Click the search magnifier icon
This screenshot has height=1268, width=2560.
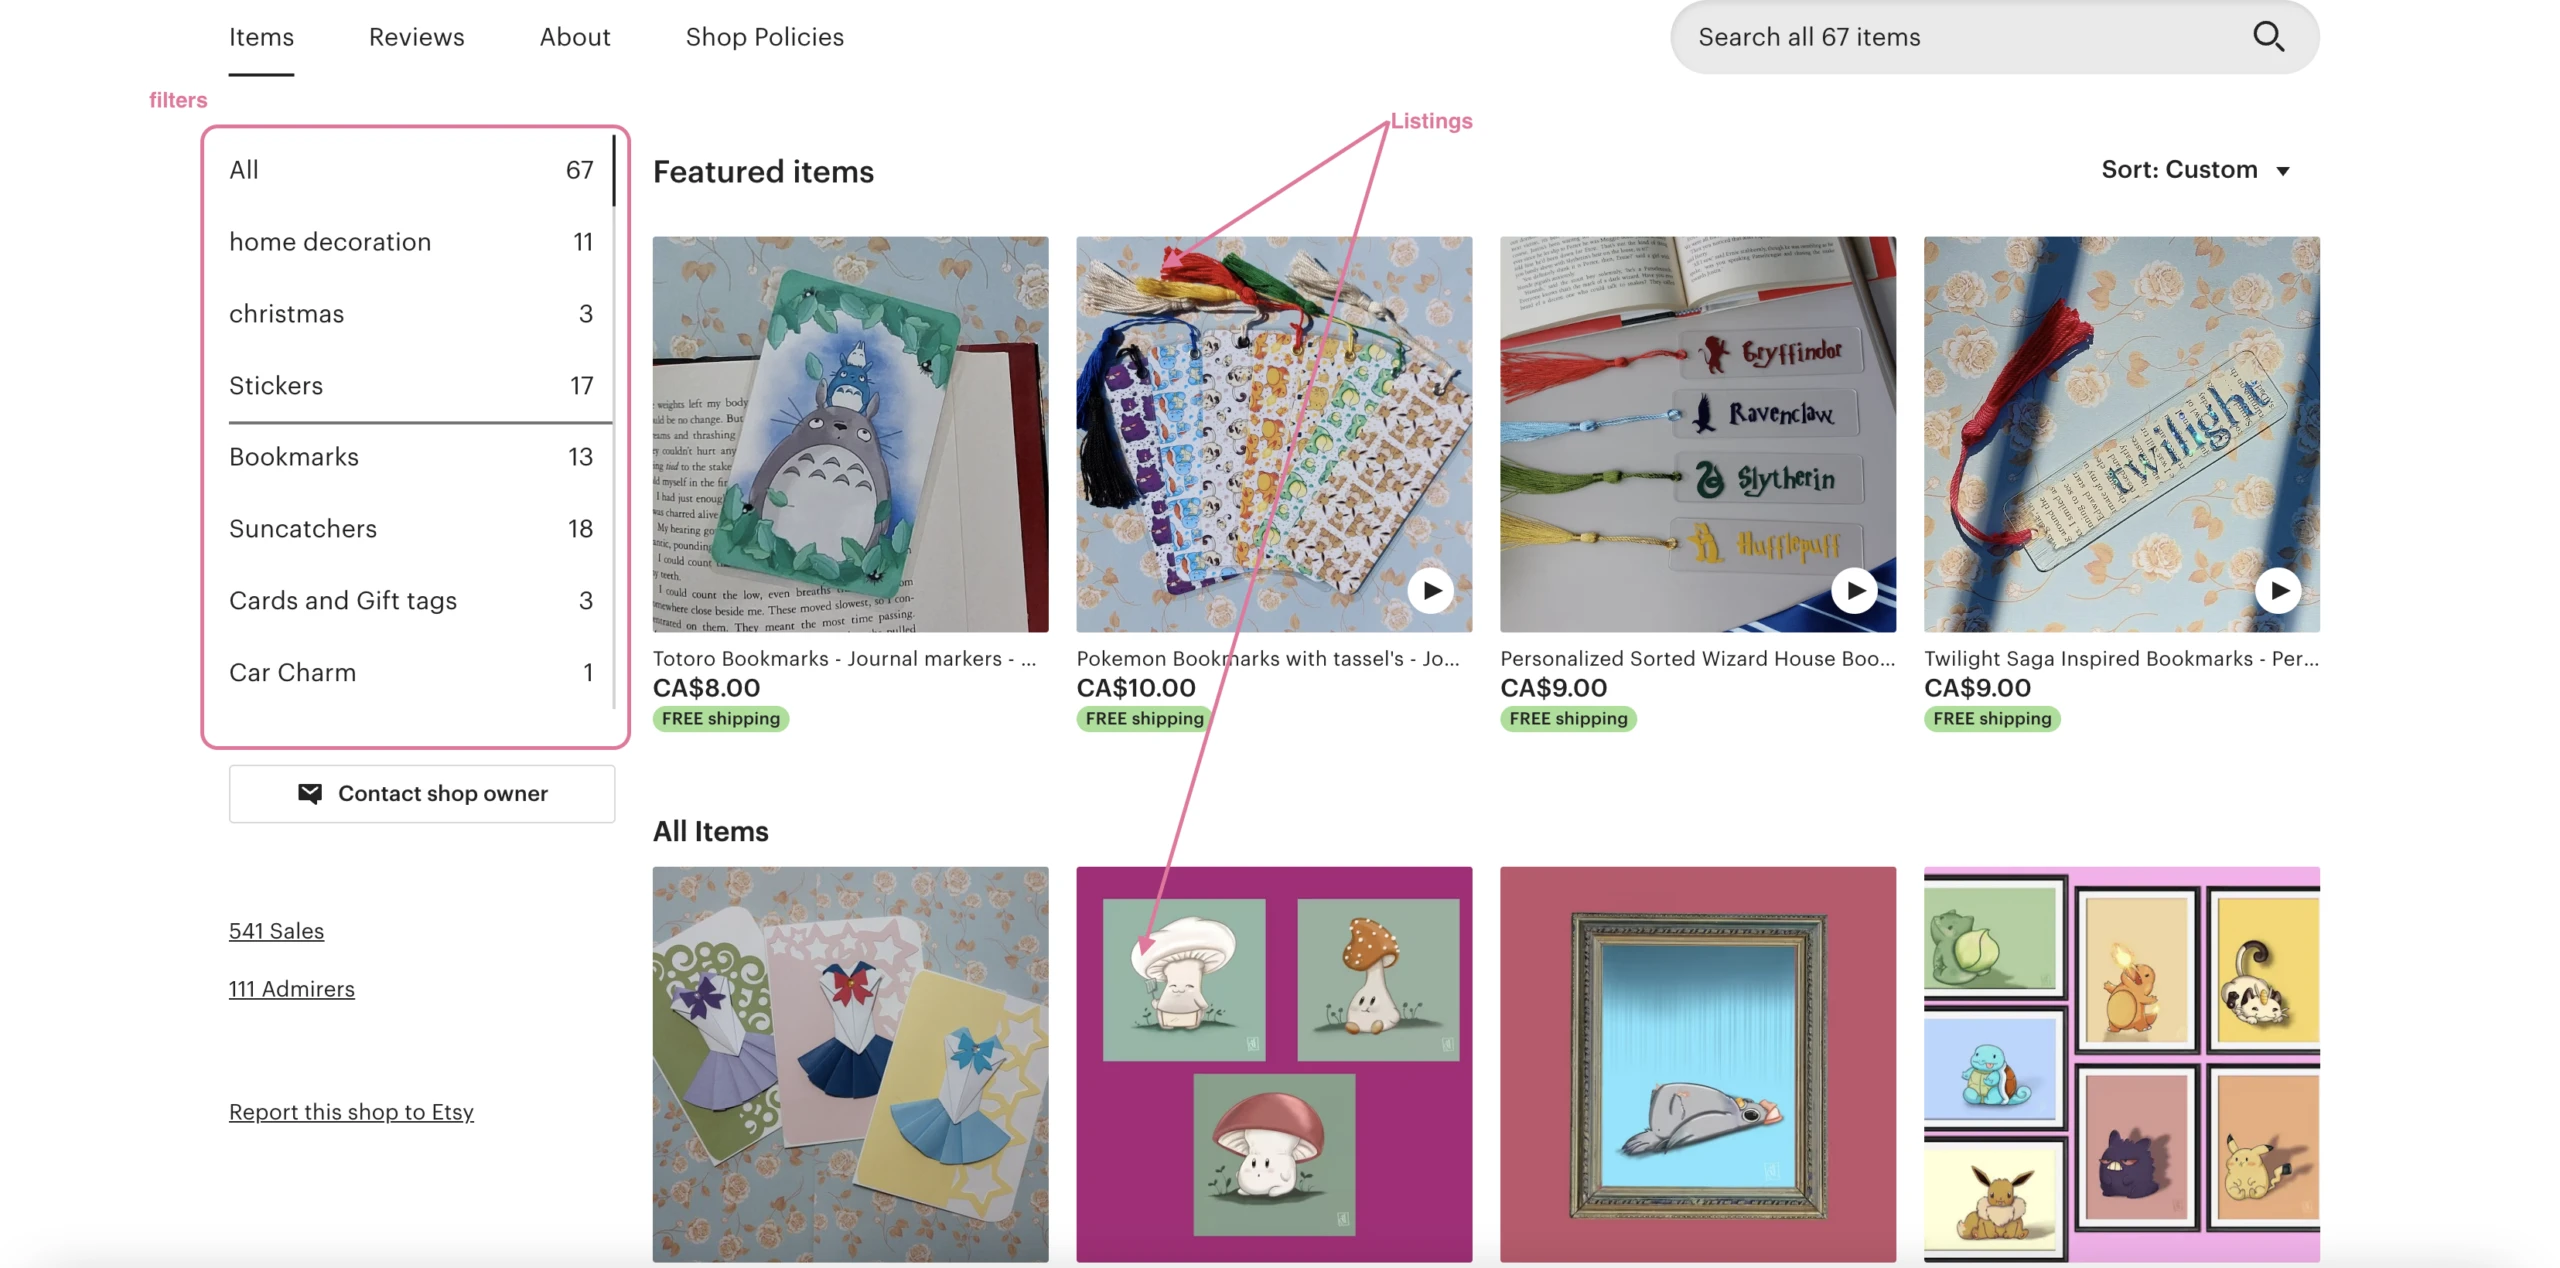[2267, 37]
